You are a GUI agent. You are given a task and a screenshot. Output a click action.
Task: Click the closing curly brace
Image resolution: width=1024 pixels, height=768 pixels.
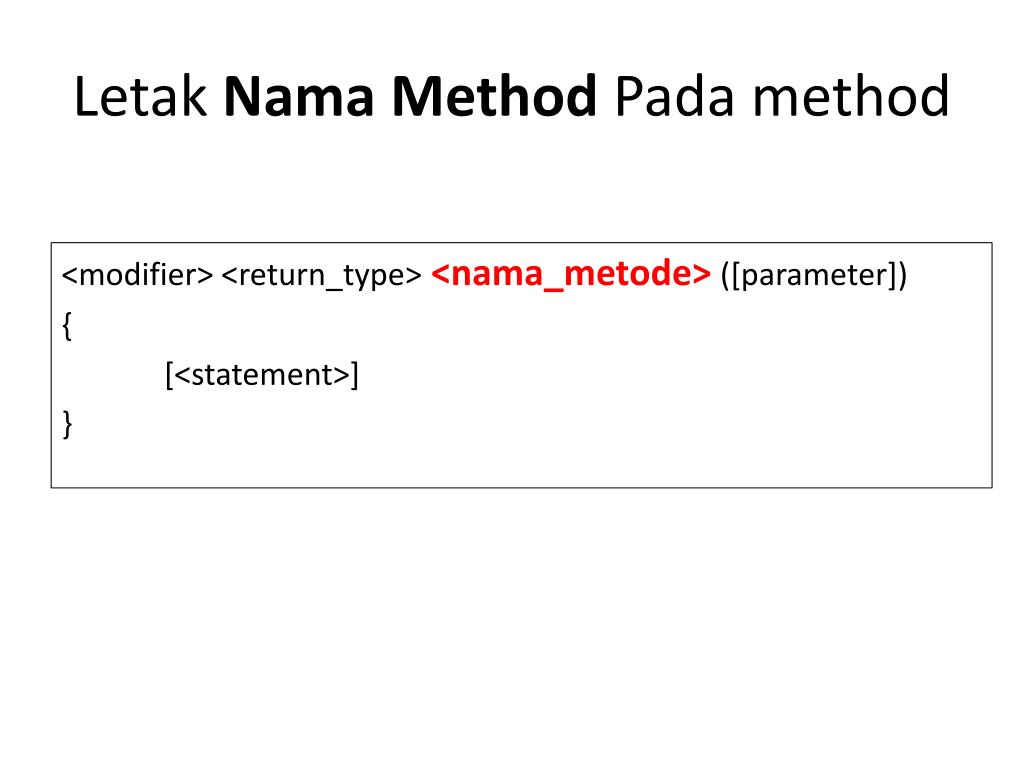pos(67,425)
